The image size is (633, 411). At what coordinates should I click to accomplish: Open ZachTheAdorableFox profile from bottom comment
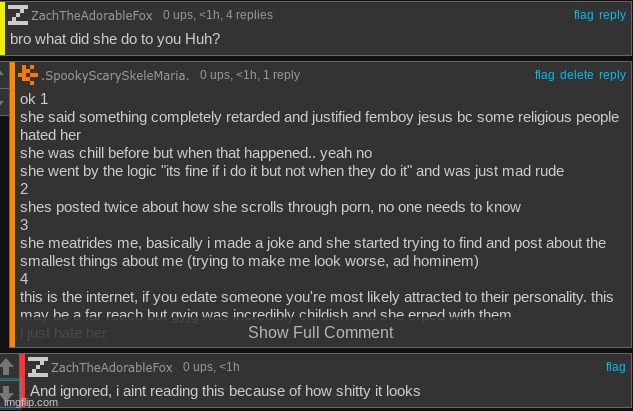point(112,368)
